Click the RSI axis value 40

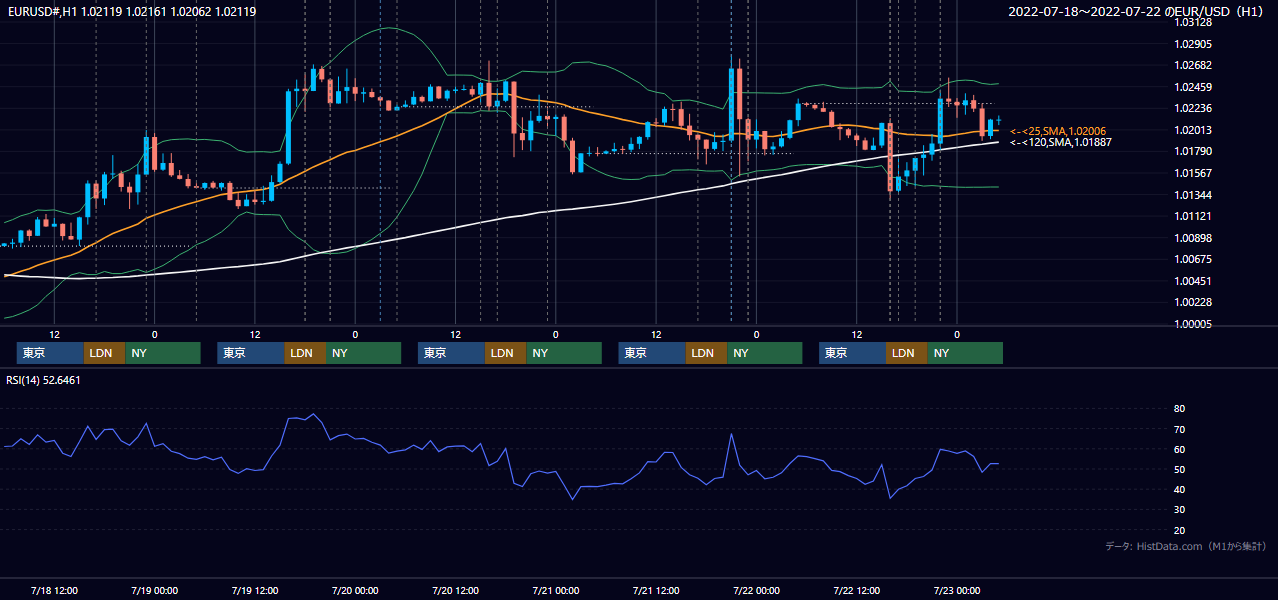tap(1180, 489)
